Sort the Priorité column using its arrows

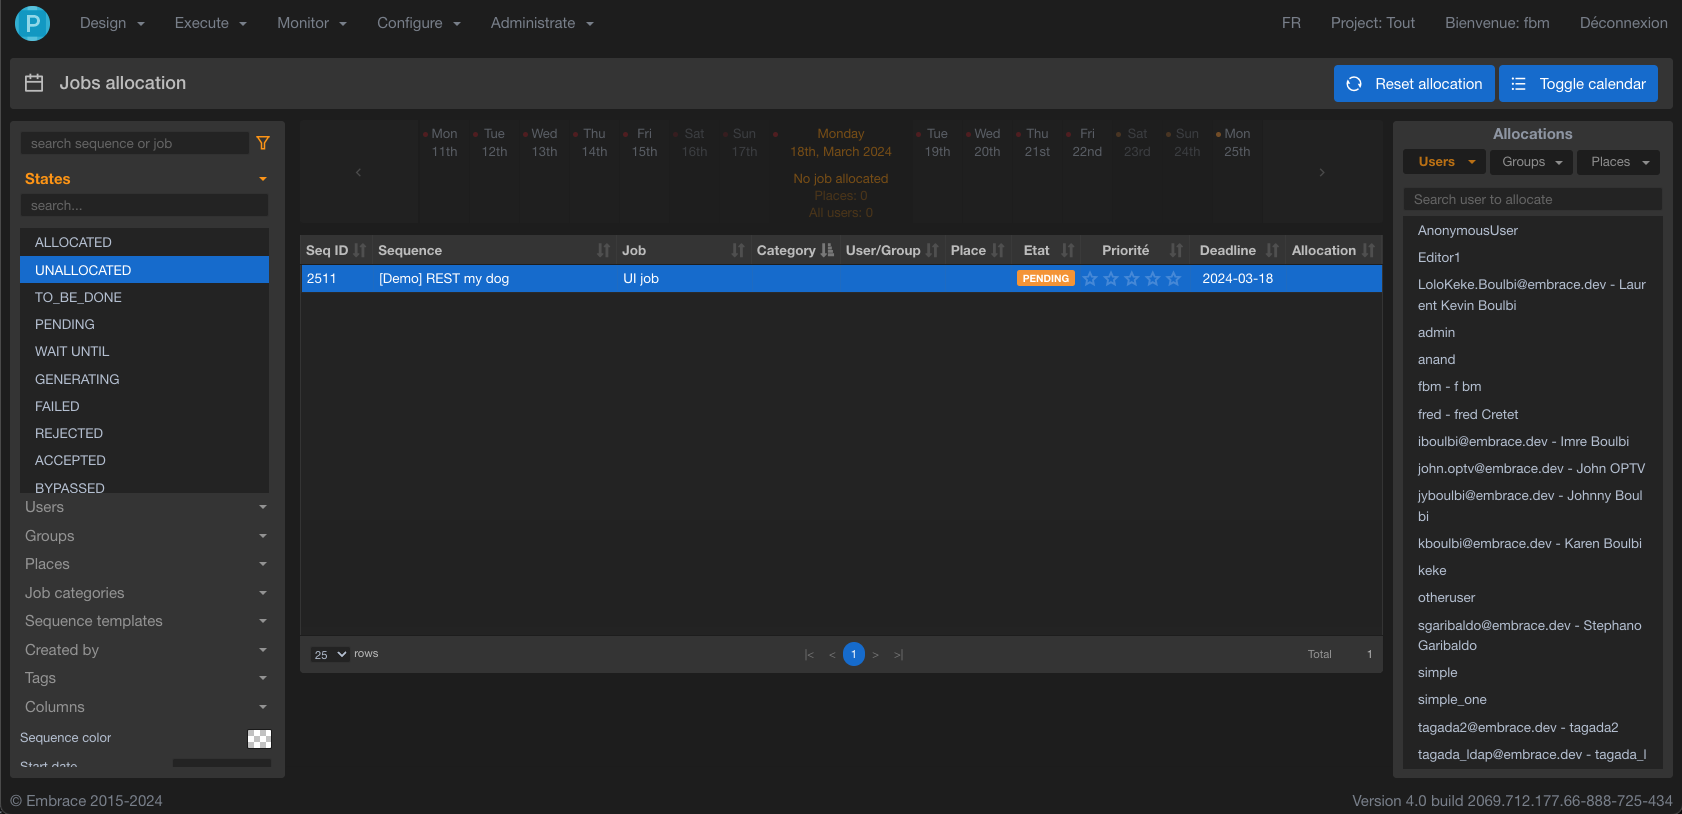[x=1176, y=250]
